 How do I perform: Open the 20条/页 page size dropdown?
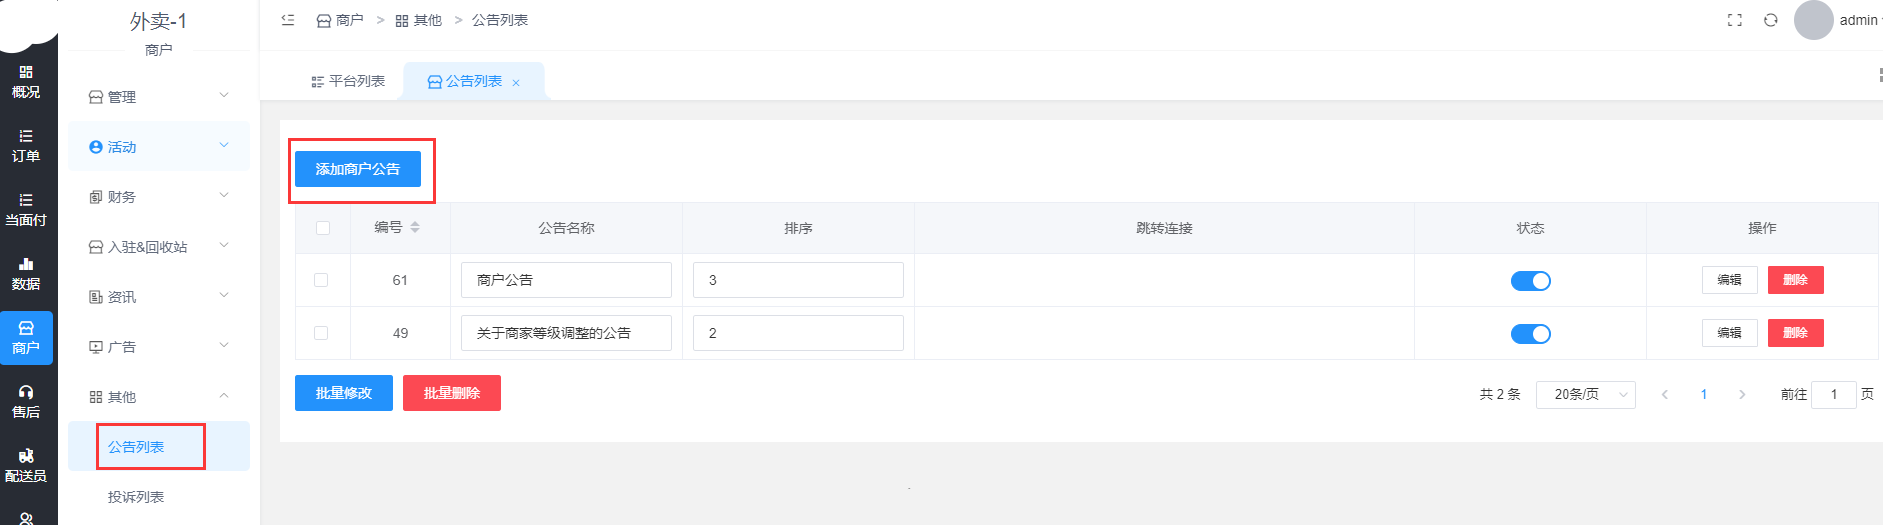pyautogui.click(x=1585, y=395)
